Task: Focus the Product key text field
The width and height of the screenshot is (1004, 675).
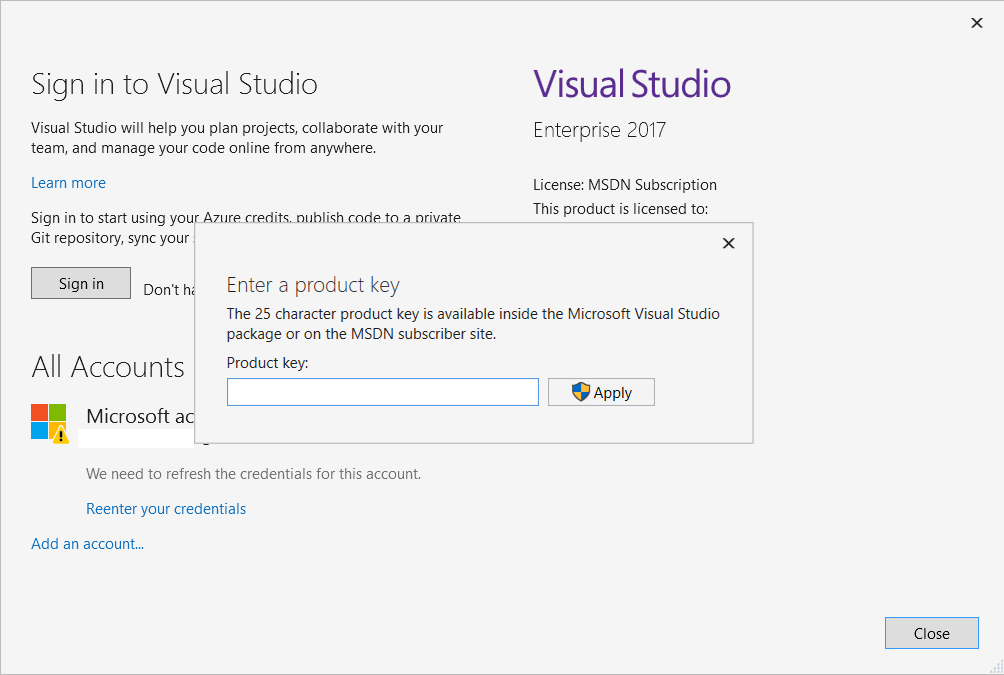Action: coord(382,392)
